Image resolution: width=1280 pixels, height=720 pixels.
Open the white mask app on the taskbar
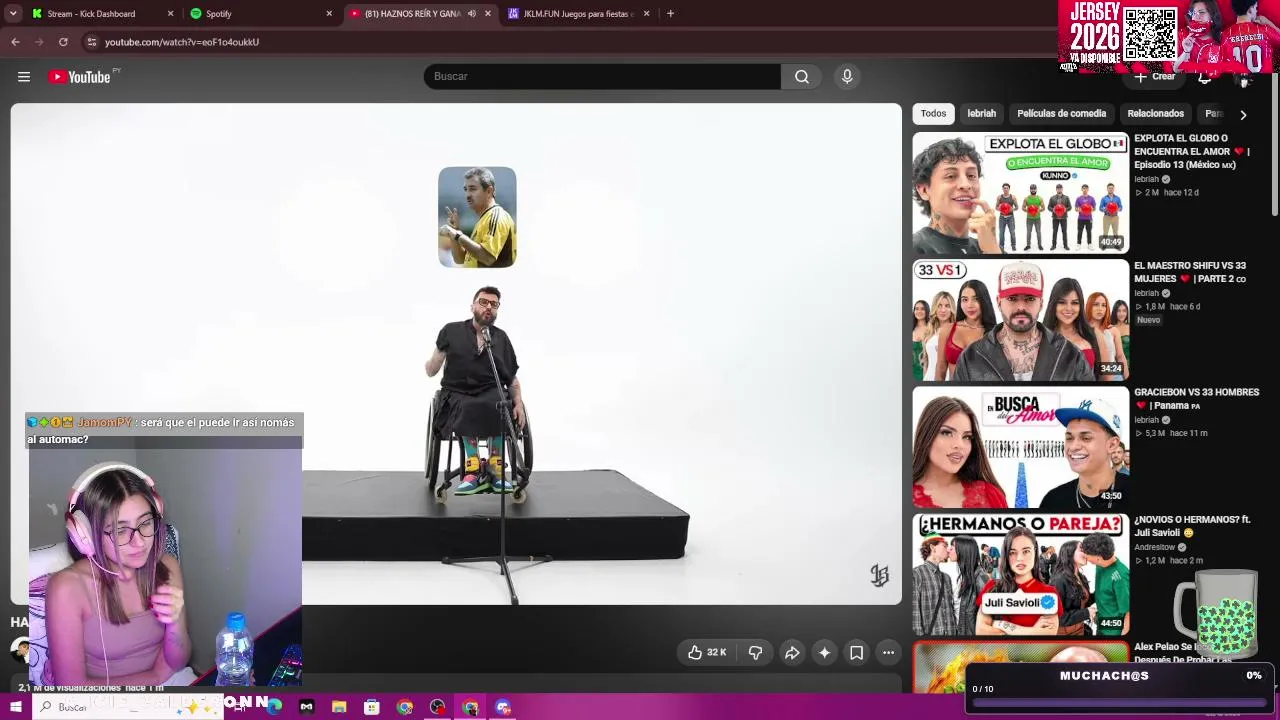coord(306,707)
